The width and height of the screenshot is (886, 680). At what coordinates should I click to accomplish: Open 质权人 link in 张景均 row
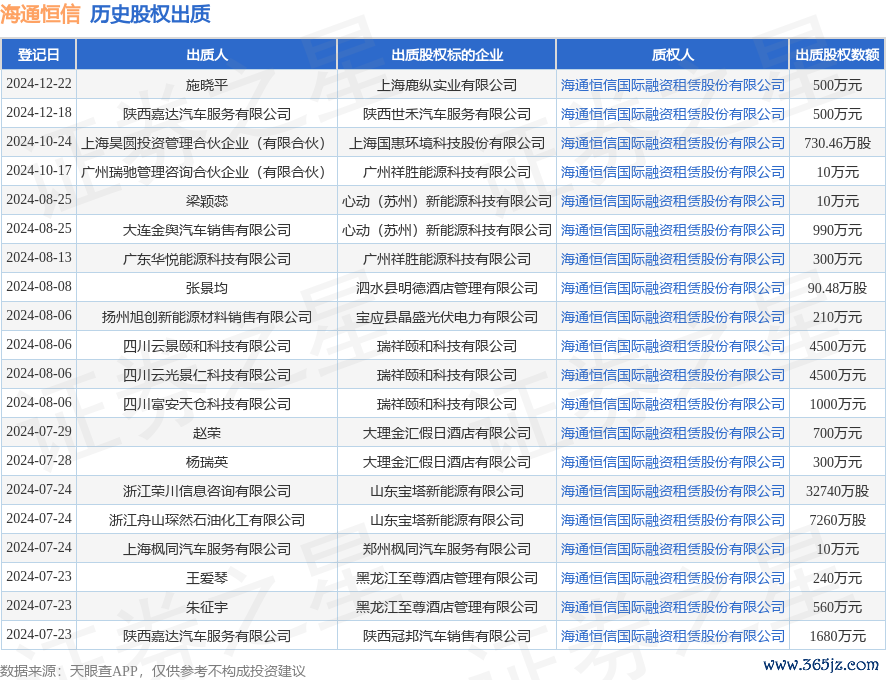(672, 288)
